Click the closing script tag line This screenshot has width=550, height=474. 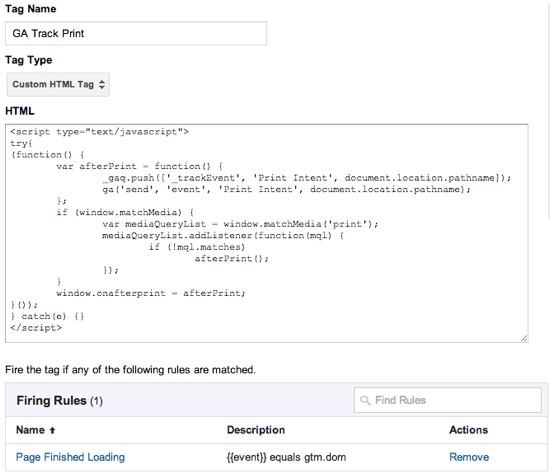pyautogui.click(x=36, y=328)
